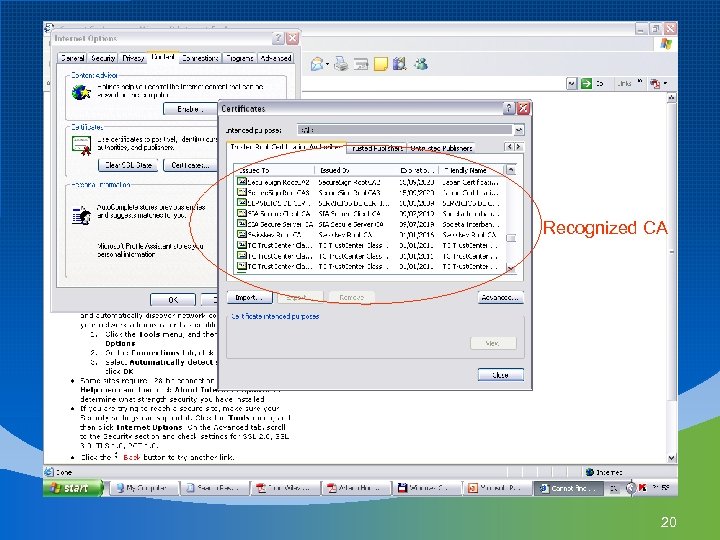720x540 pixels.
Task: Click the Messenger people icon in the toolbar
Action: (x=421, y=63)
